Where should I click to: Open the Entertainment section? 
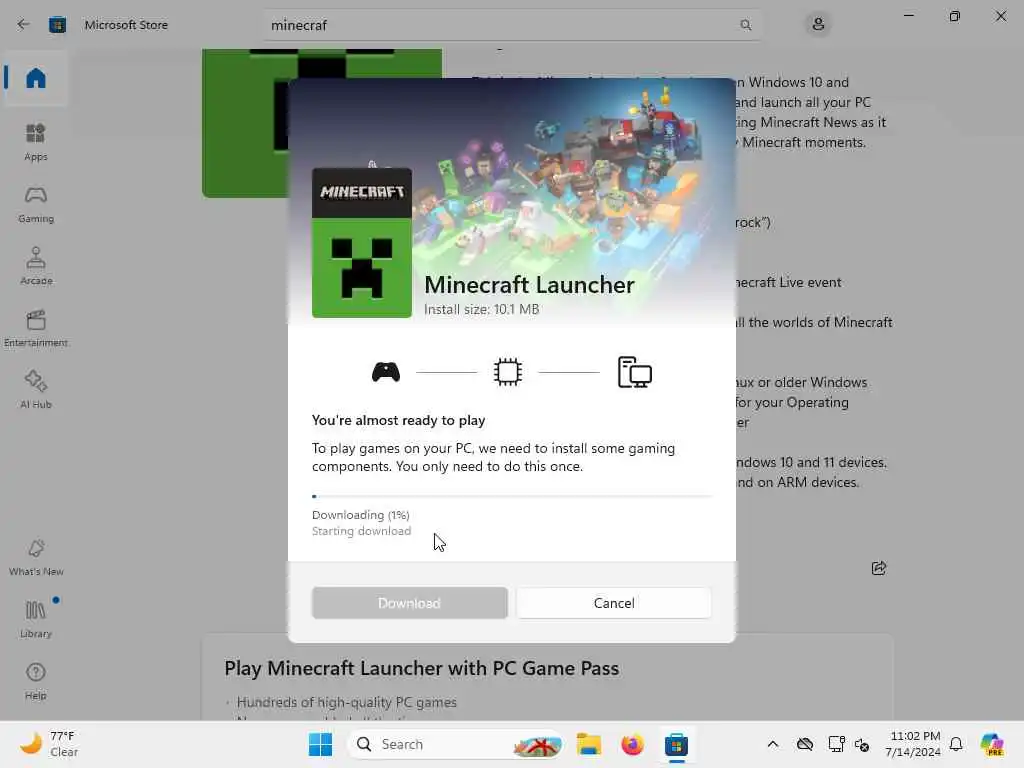pyautogui.click(x=36, y=328)
